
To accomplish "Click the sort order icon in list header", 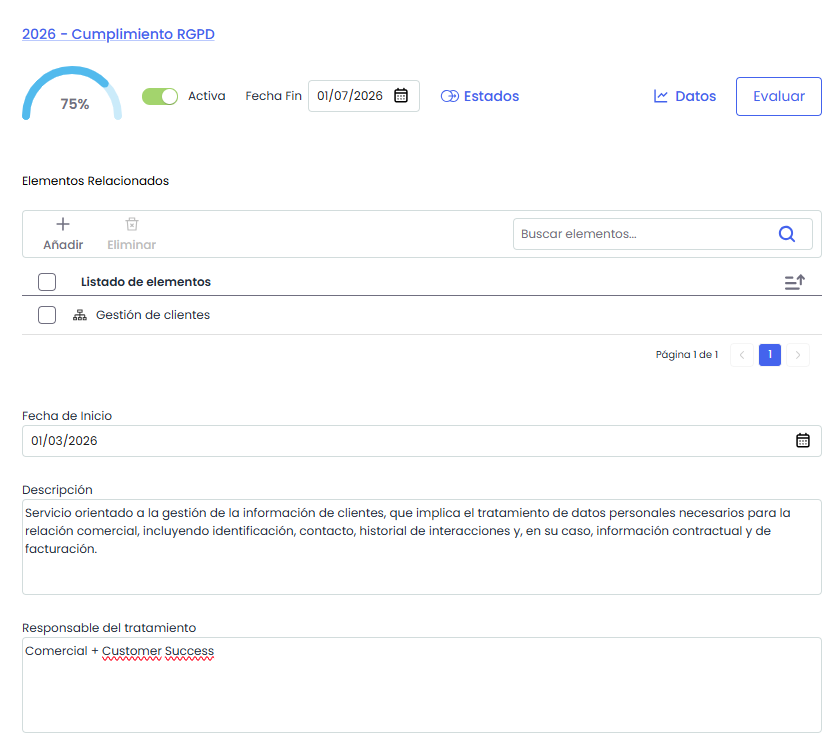I will click(794, 283).
